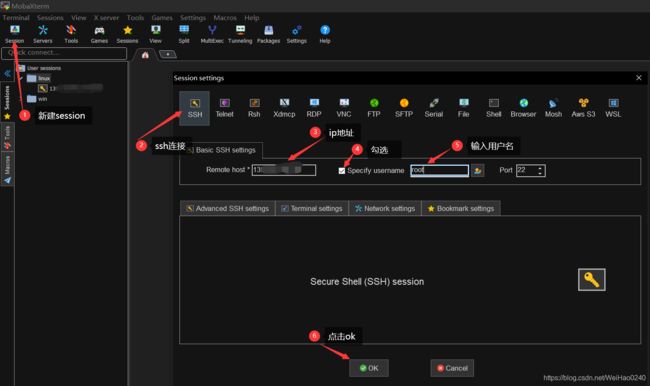Open Advanced SSH settings tab
The image size is (650, 386).
228,209
